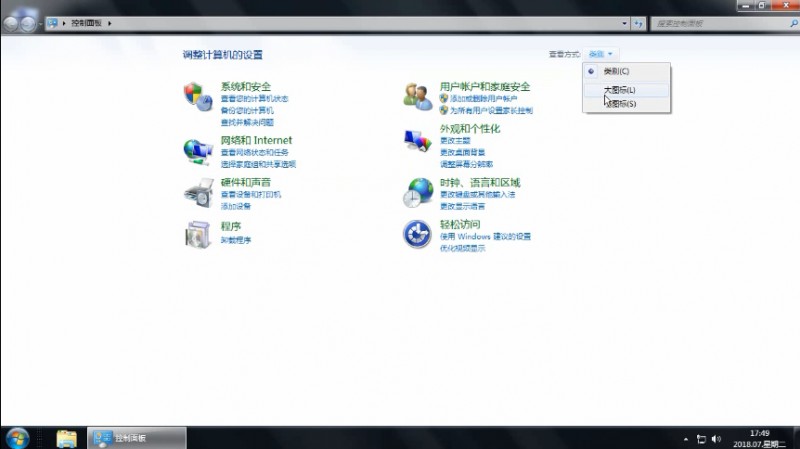Open File Explorer from the taskbar
Image resolution: width=800 pixels, height=449 pixels.
click(x=67, y=438)
